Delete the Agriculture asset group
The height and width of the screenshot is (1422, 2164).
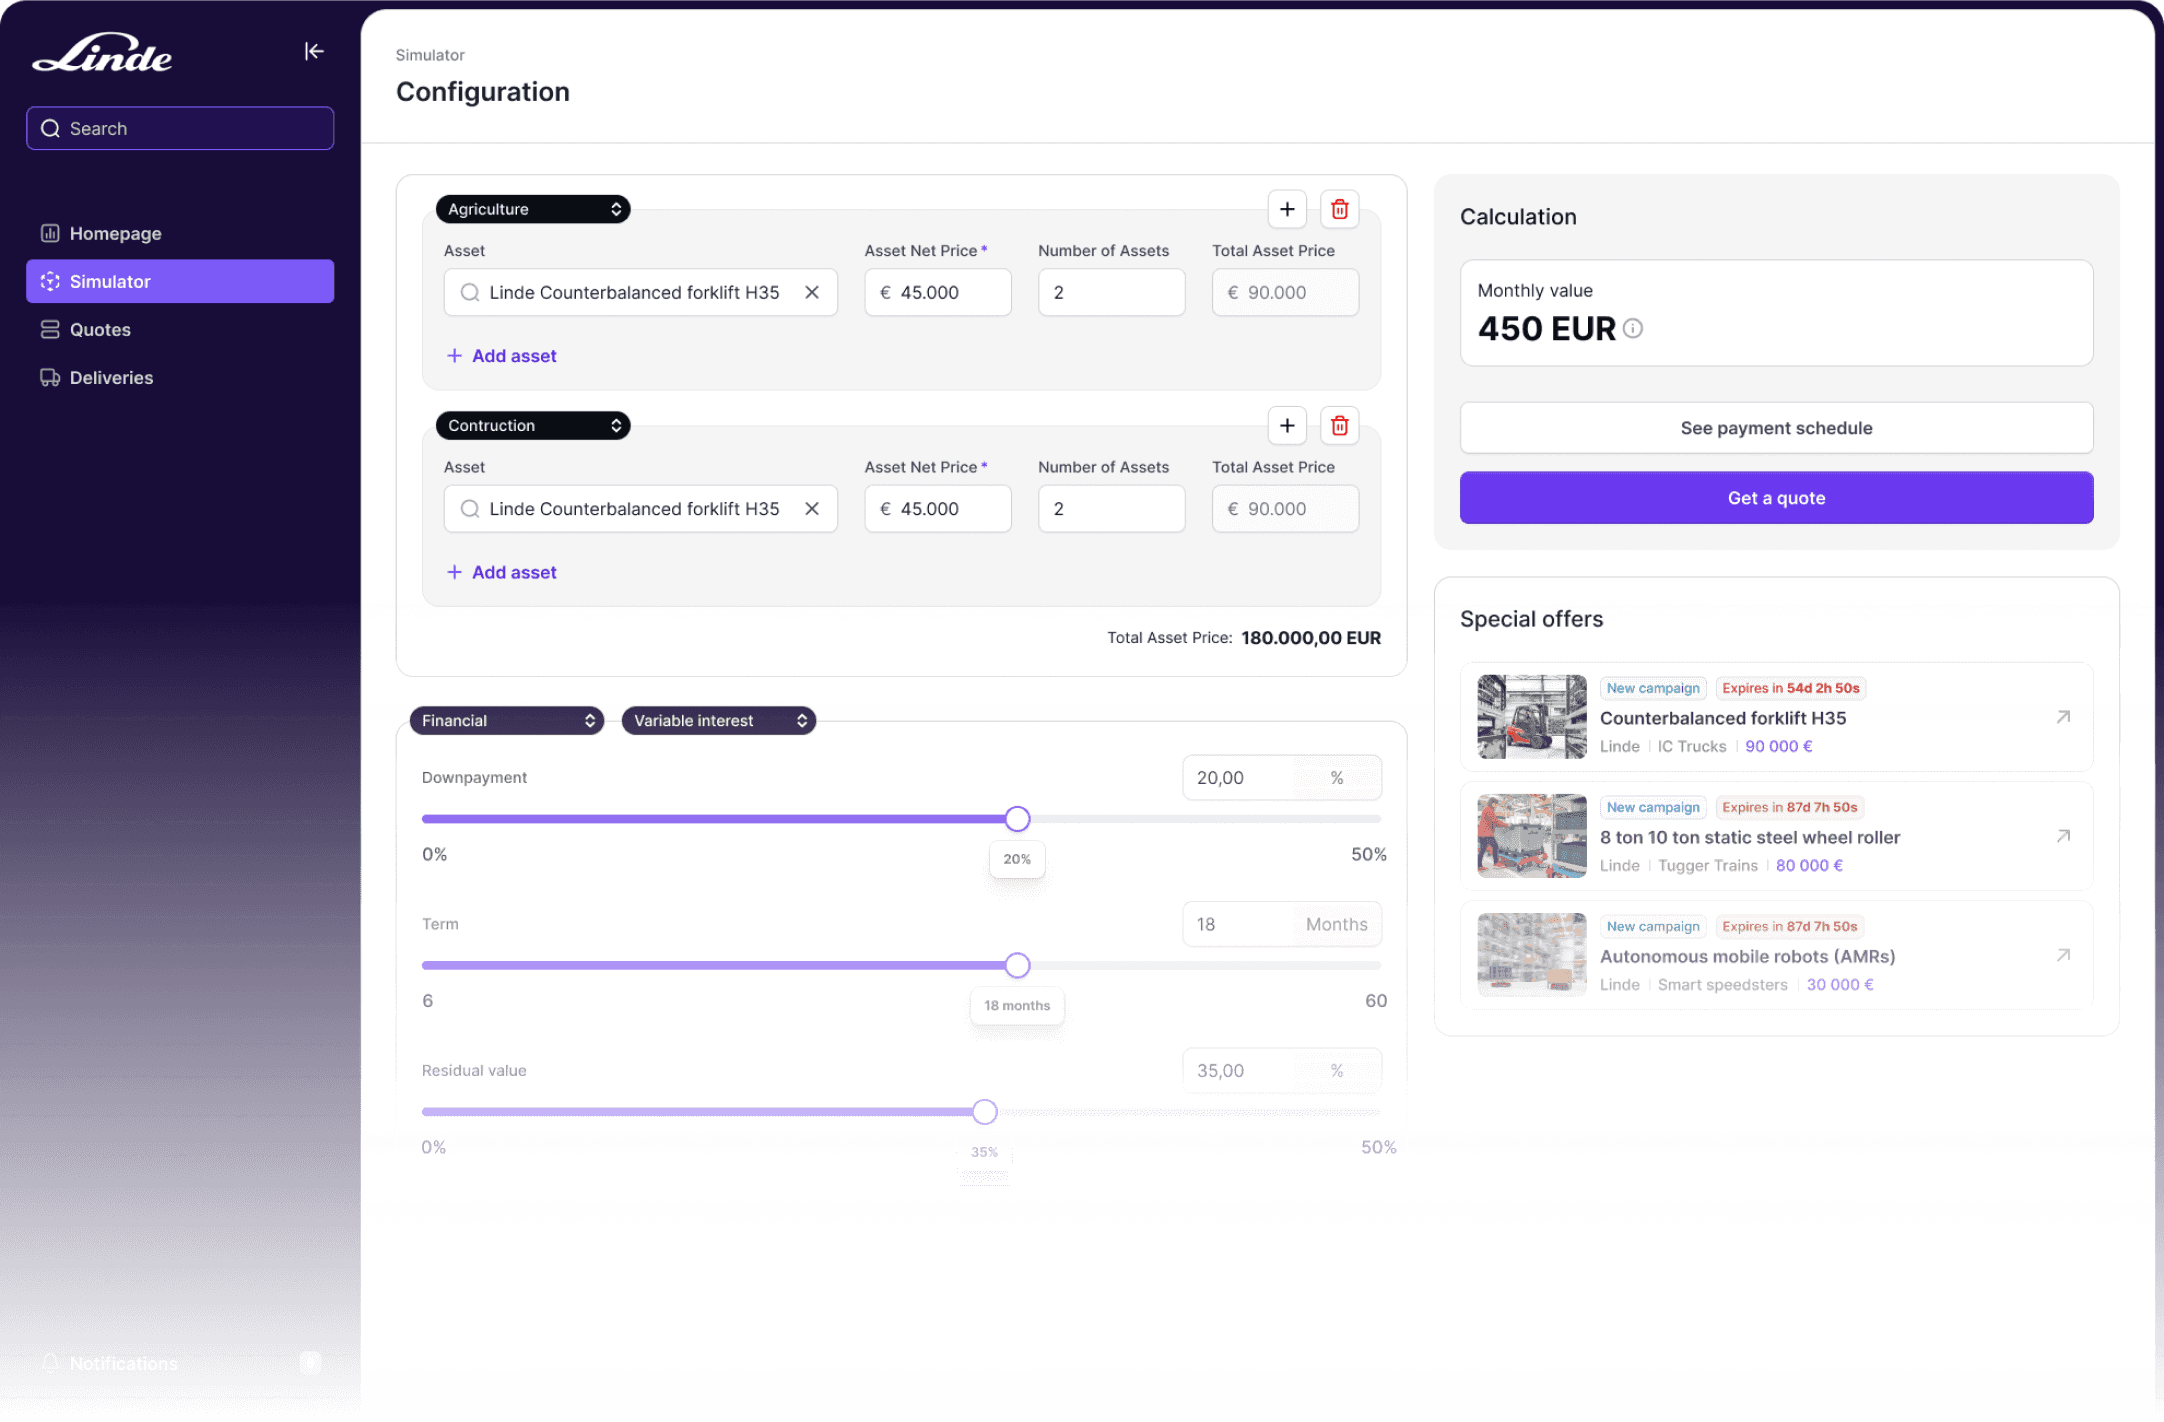pos(1339,209)
